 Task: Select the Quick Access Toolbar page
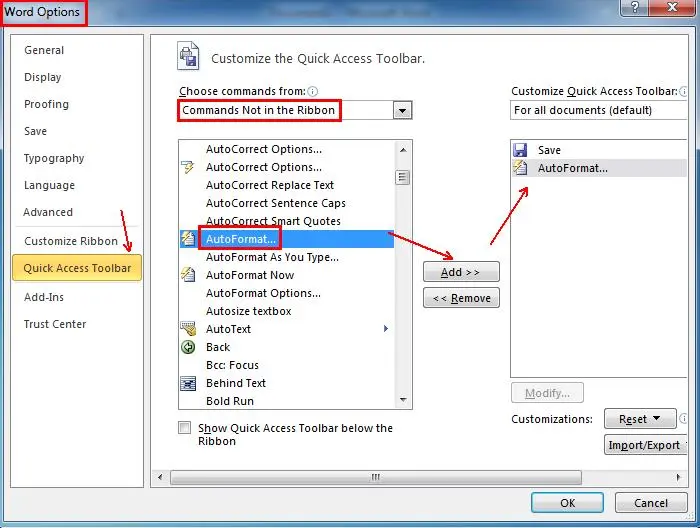pyautogui.click(x=77, y=268)
